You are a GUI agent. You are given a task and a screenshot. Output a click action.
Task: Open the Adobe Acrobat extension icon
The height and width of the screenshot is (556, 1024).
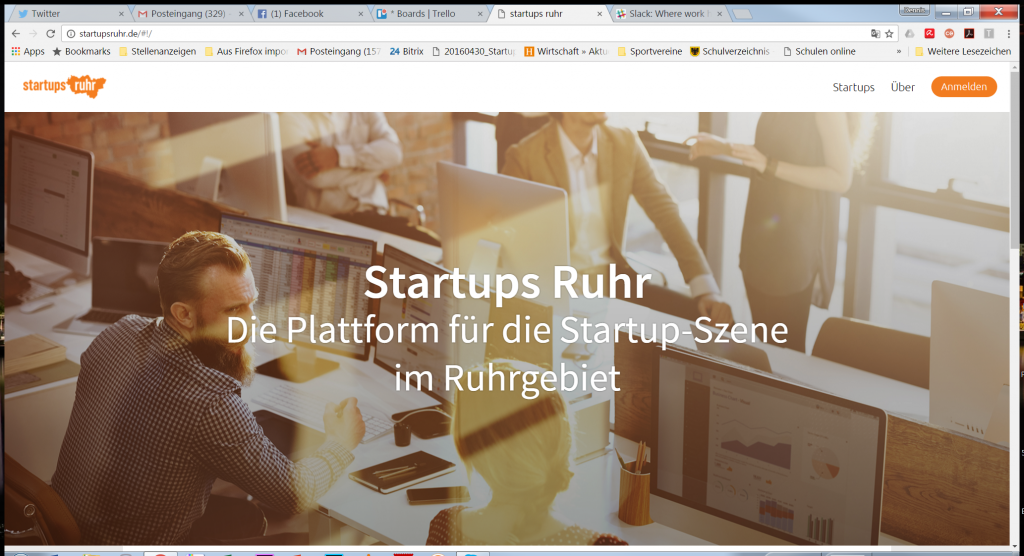(969, 33)
